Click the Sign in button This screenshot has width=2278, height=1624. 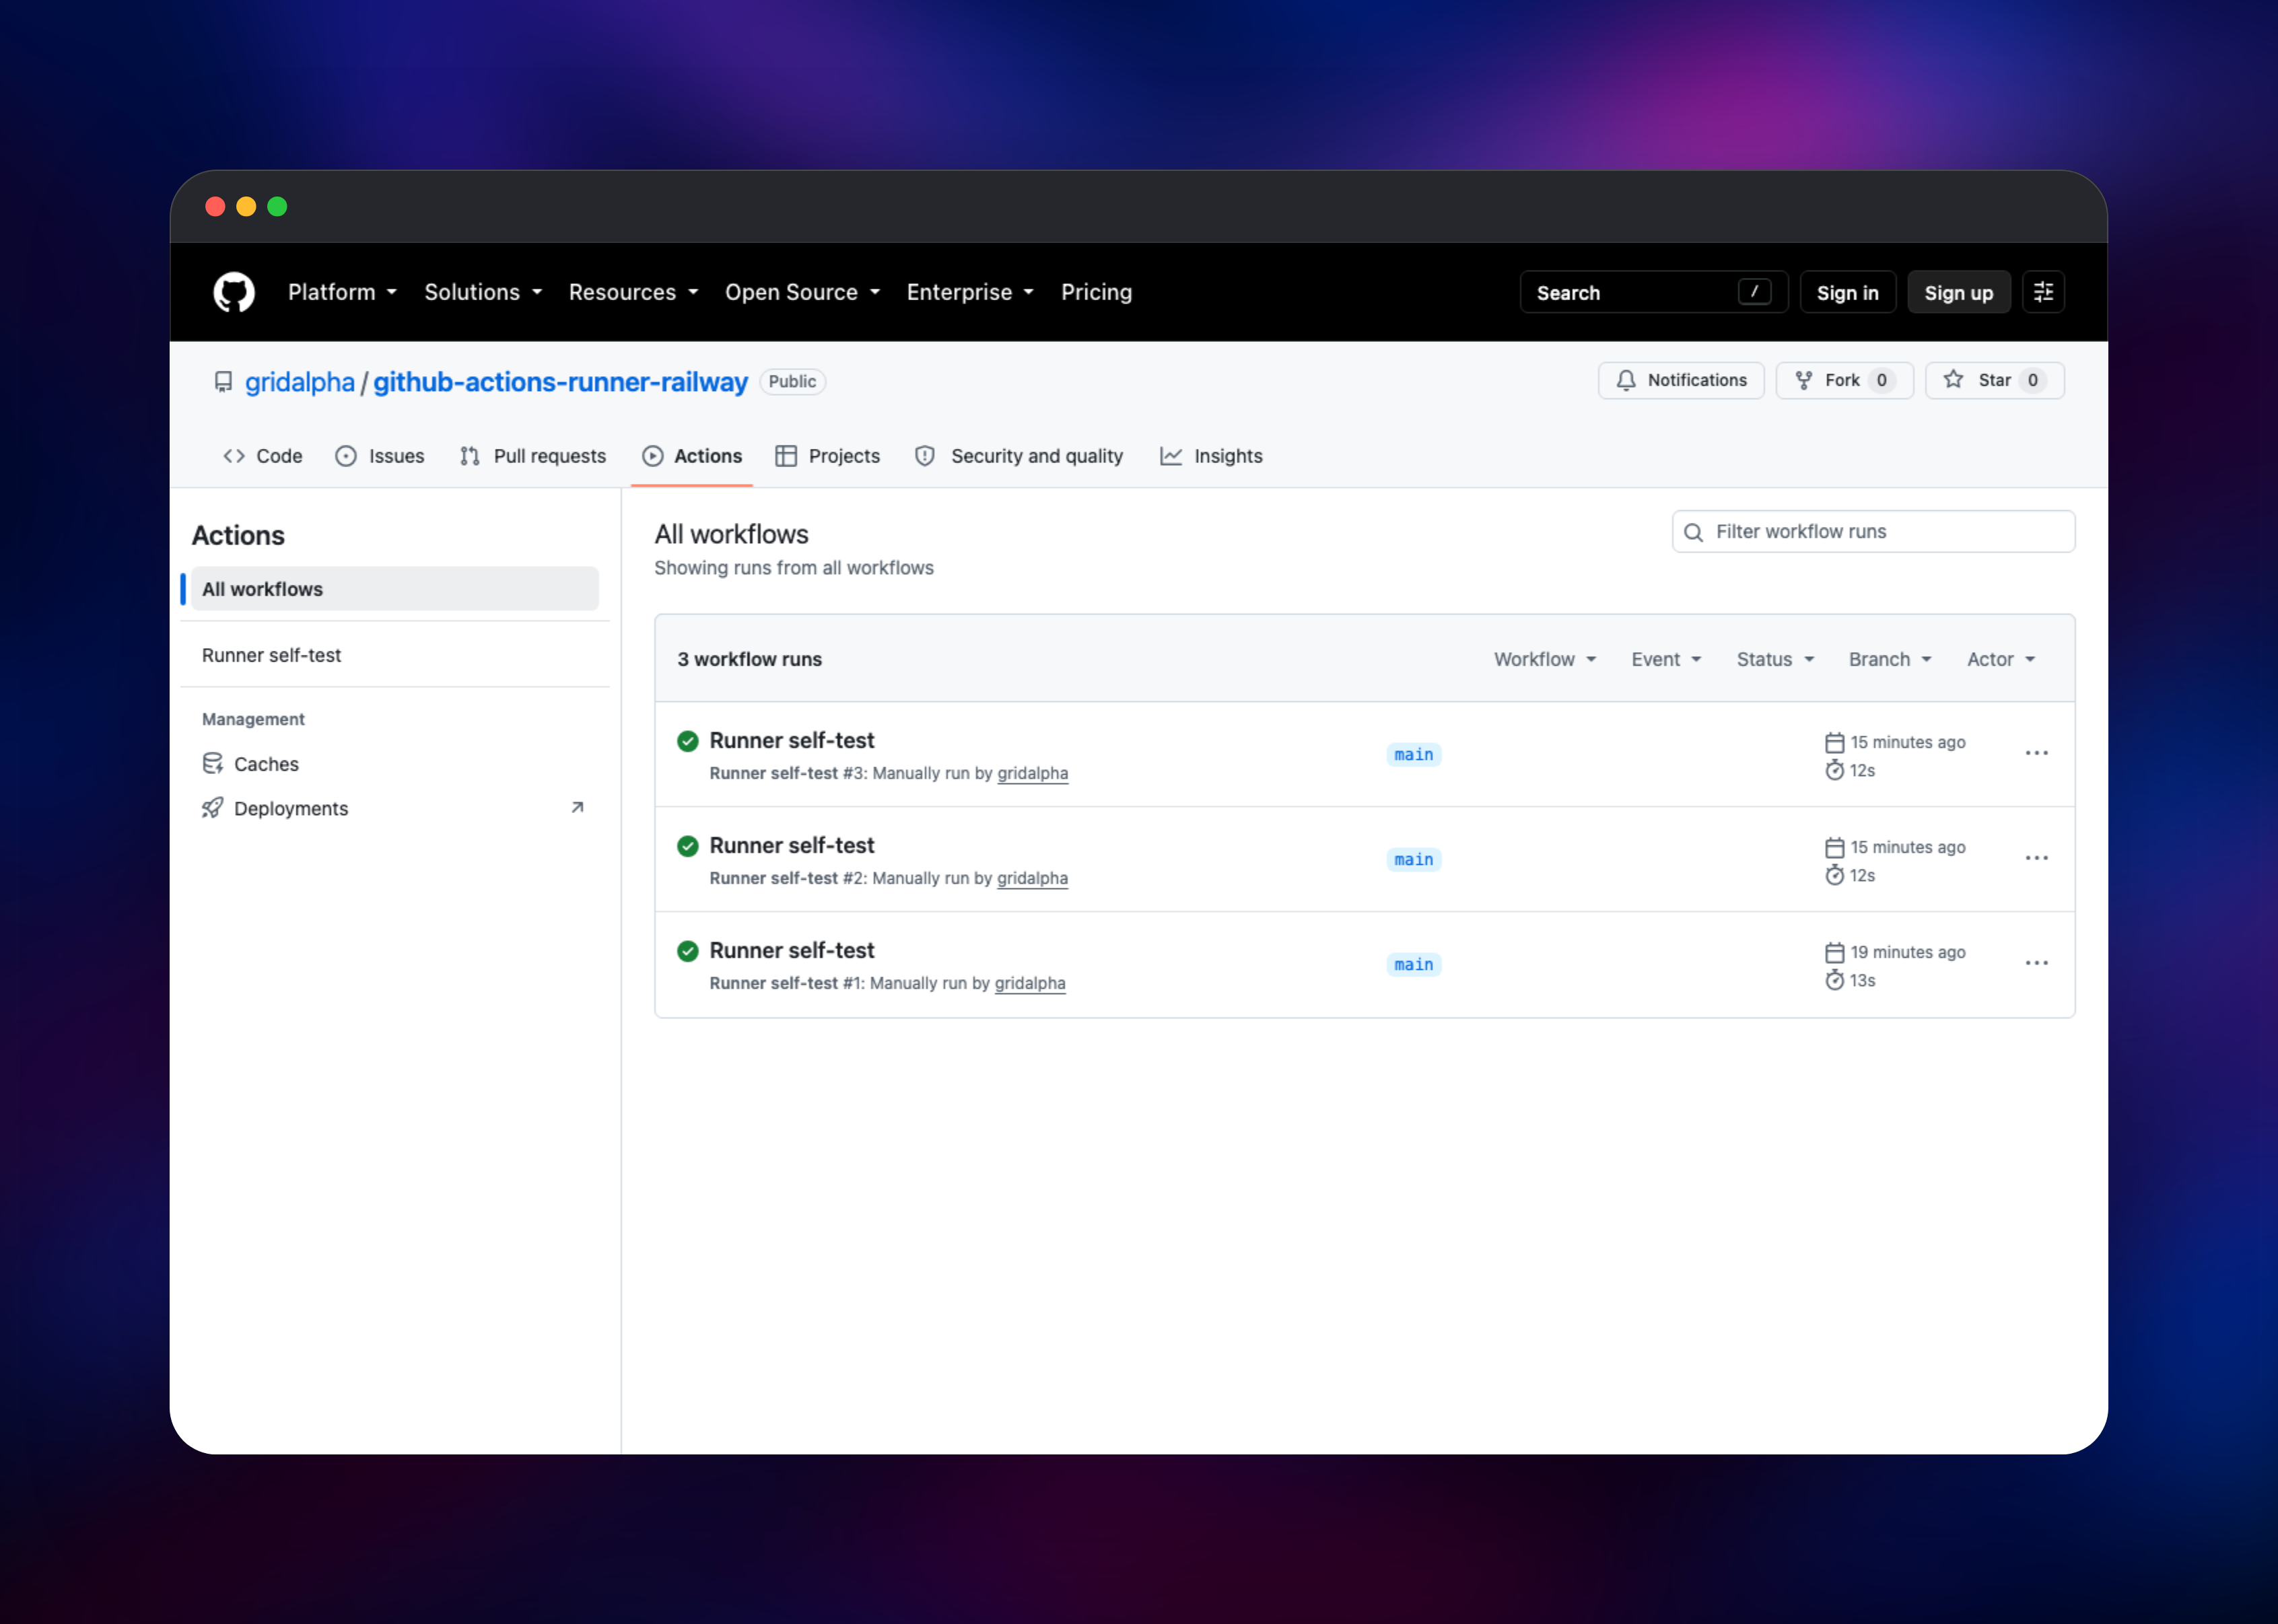1847,292
